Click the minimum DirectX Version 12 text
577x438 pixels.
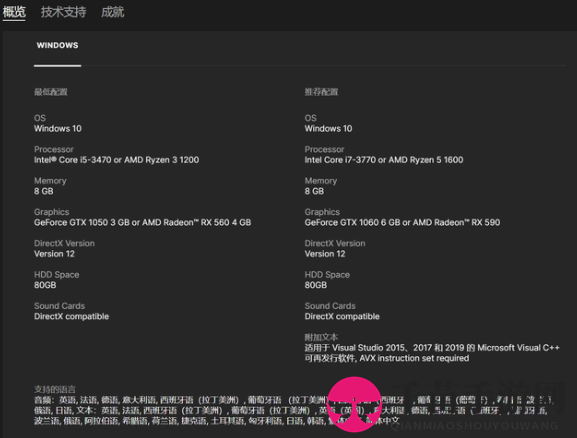54,254
